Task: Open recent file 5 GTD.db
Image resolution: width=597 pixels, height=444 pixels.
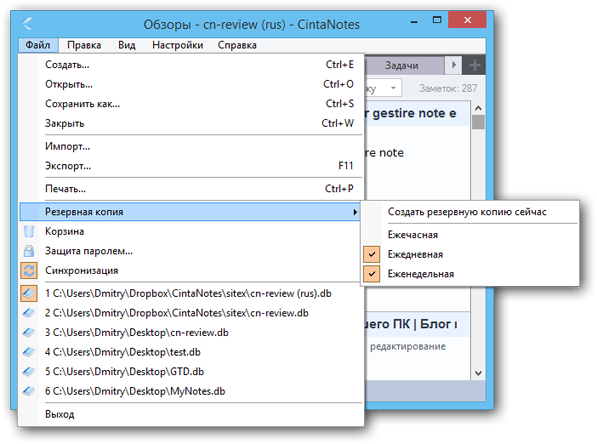Action: coord(190,371)
